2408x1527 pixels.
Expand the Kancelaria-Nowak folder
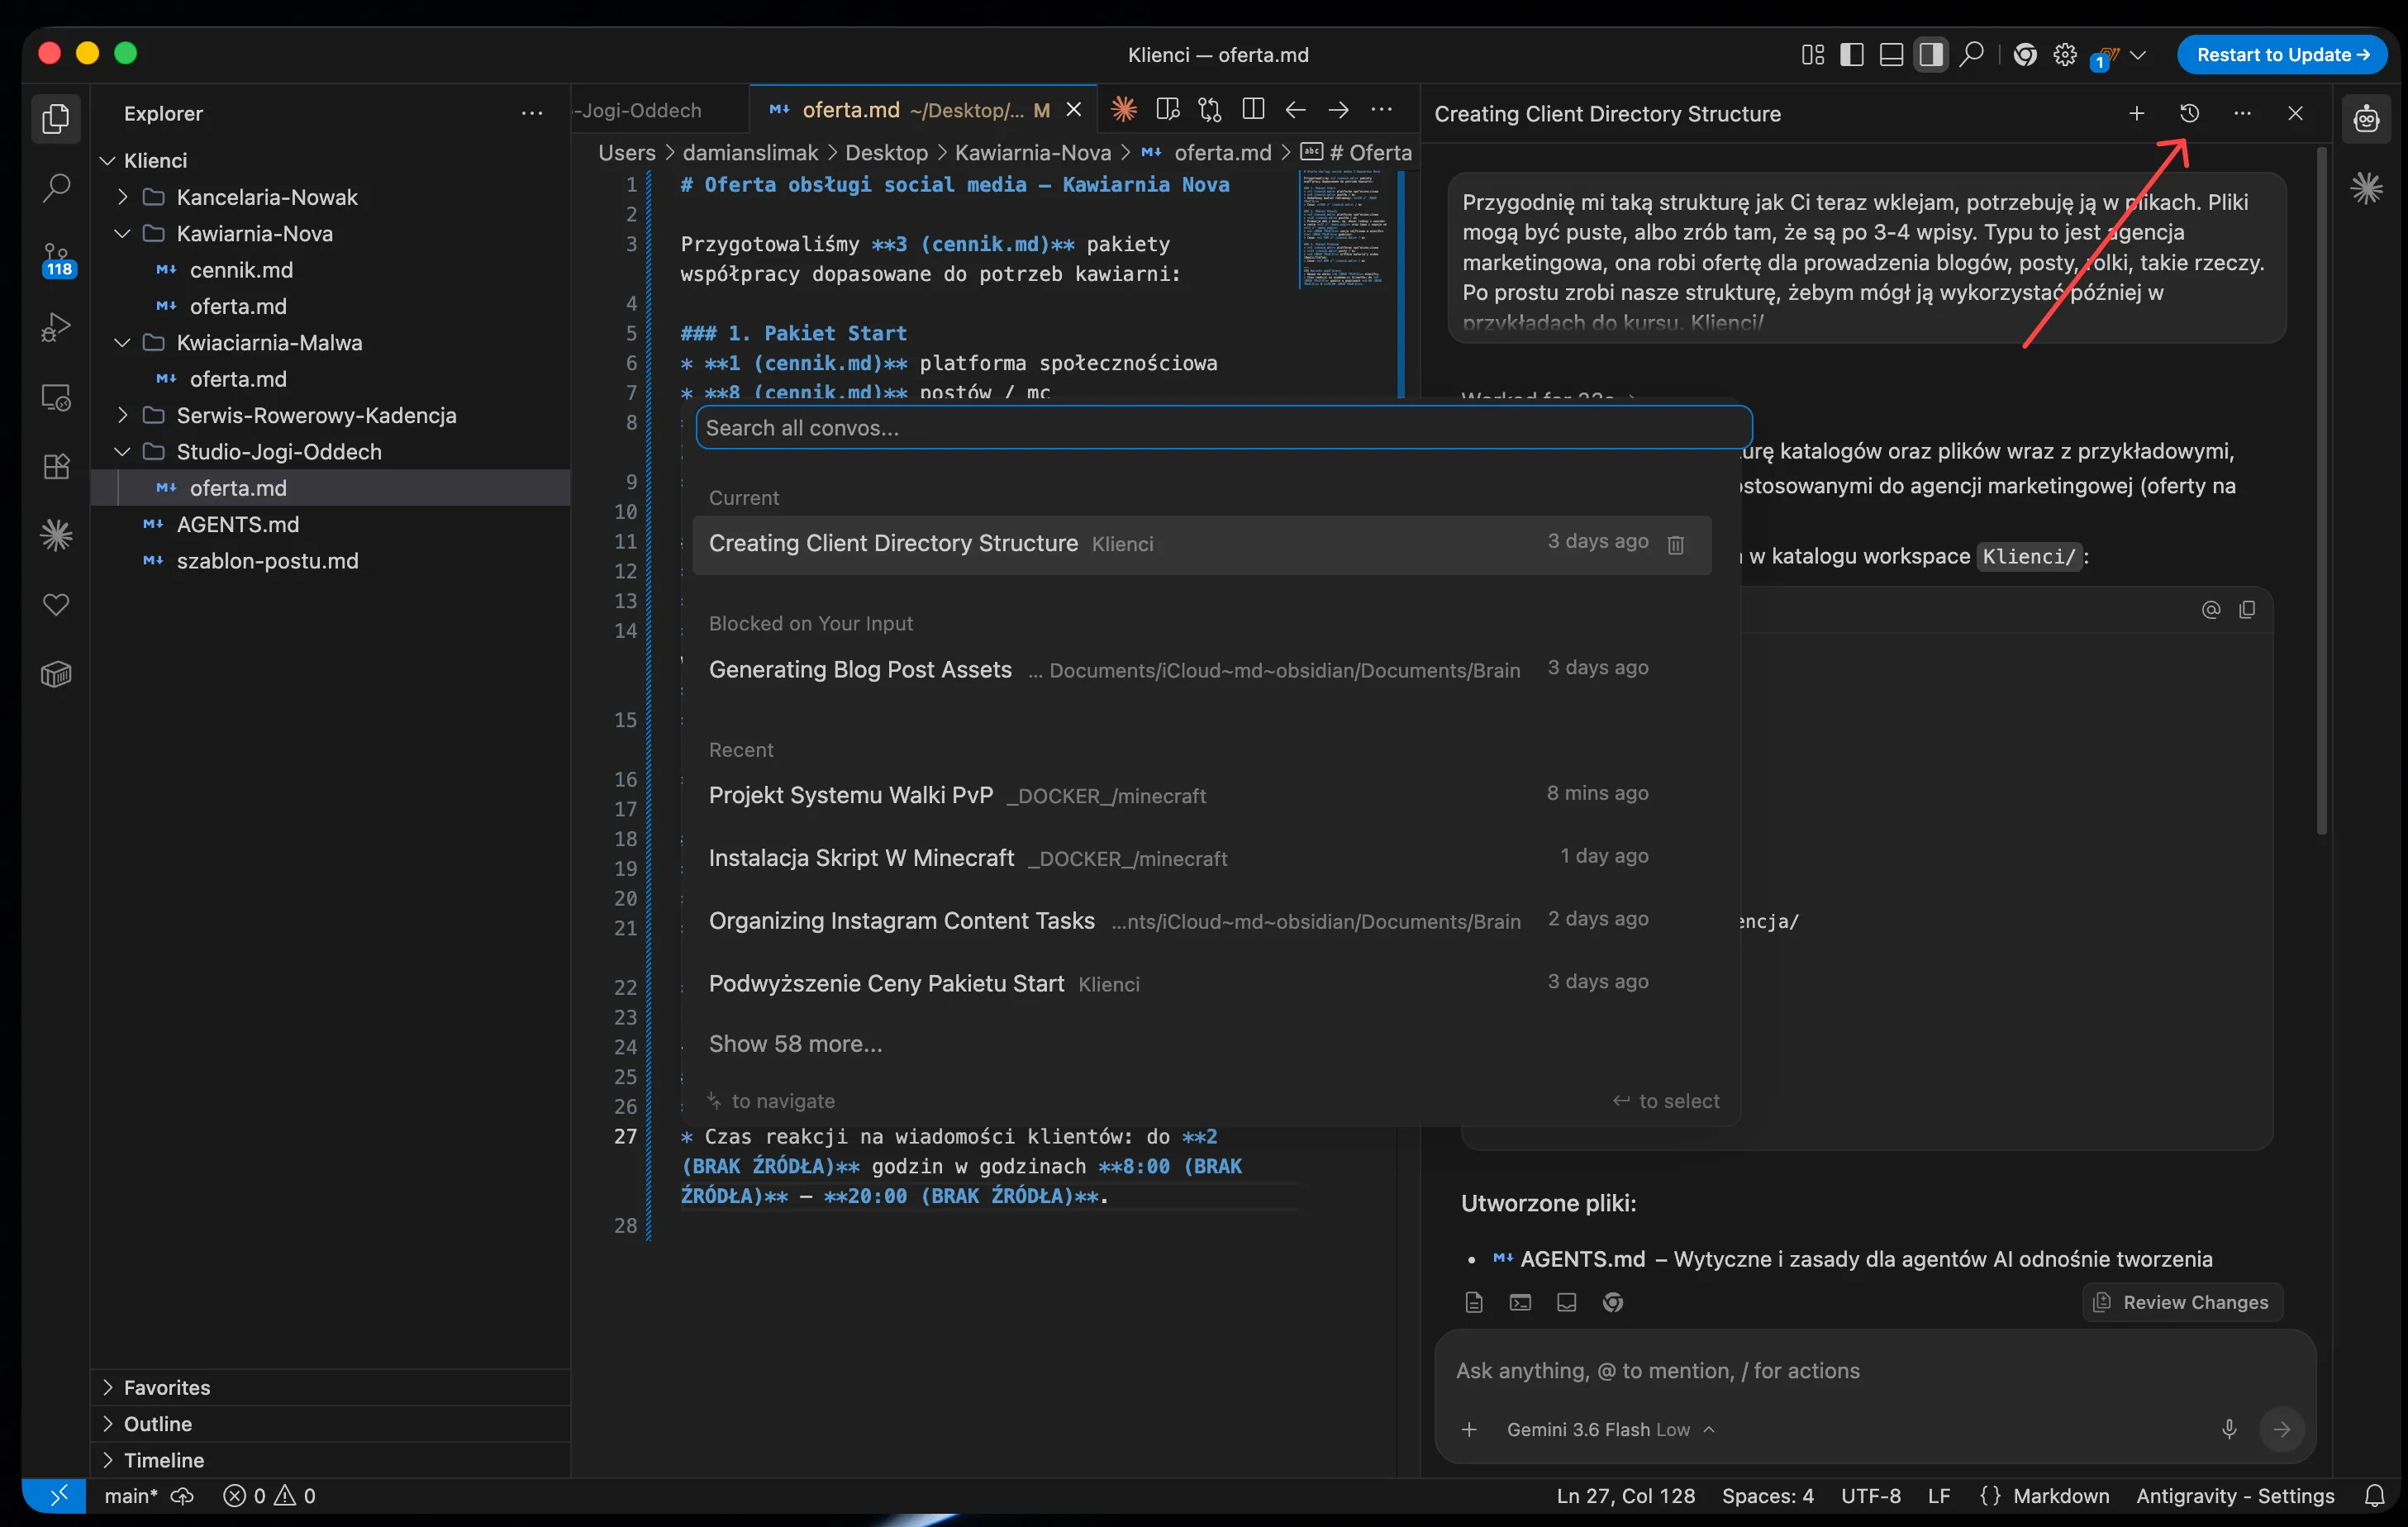(x=122, y=197)
